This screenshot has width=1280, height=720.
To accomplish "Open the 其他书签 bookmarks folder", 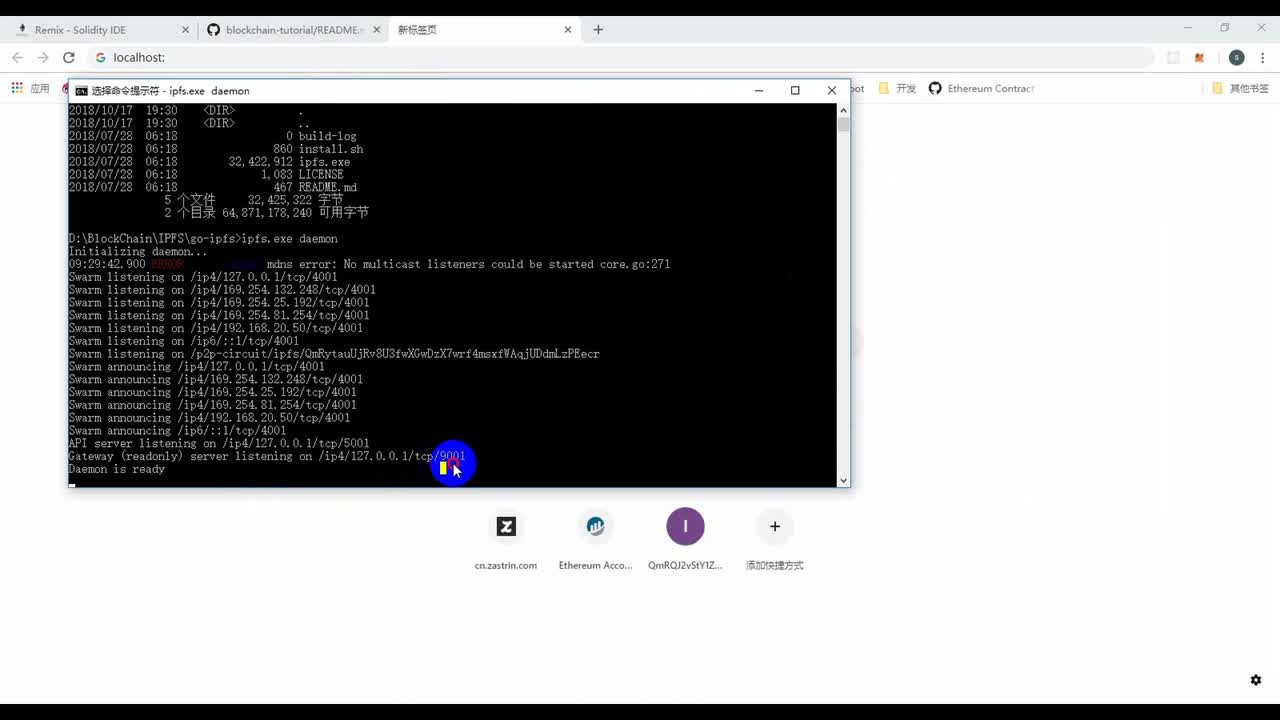I will [1240, 88].
